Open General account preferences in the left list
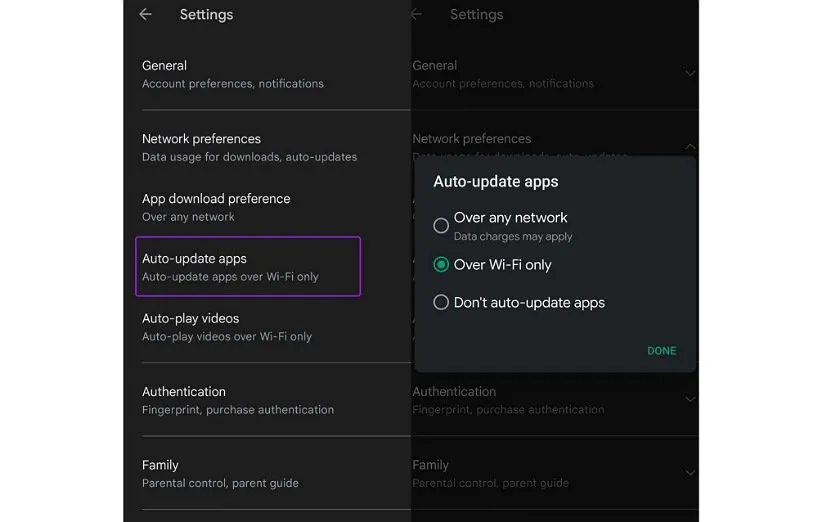 (233, 74)
